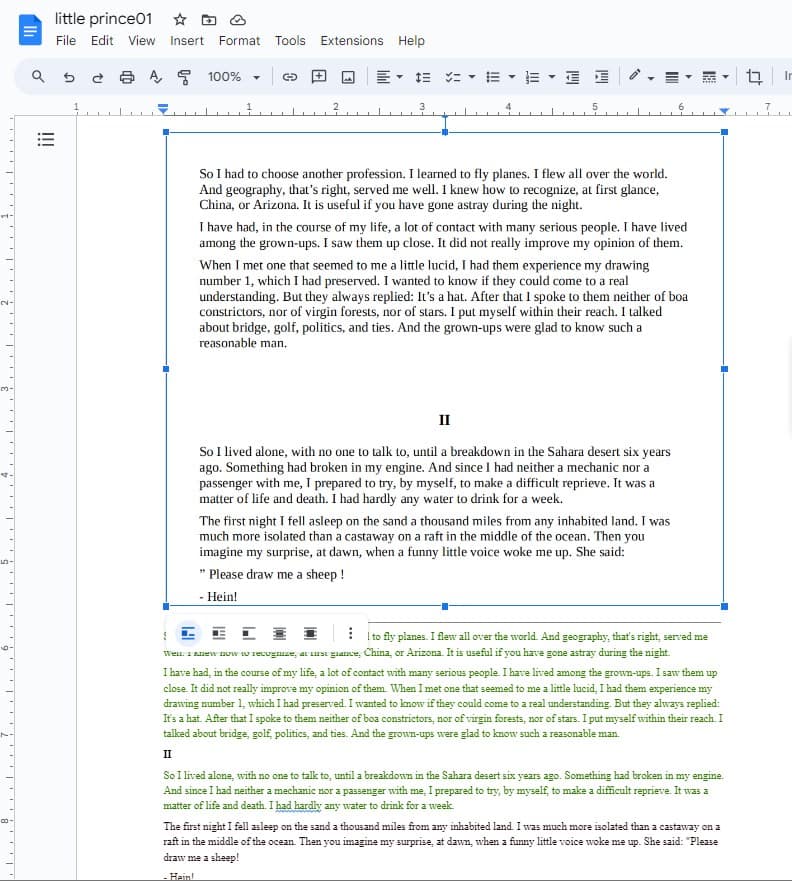Open the Format menu
Image resolution: width=792 pixels, height=881 pixels.
click(x=239, y=41)
